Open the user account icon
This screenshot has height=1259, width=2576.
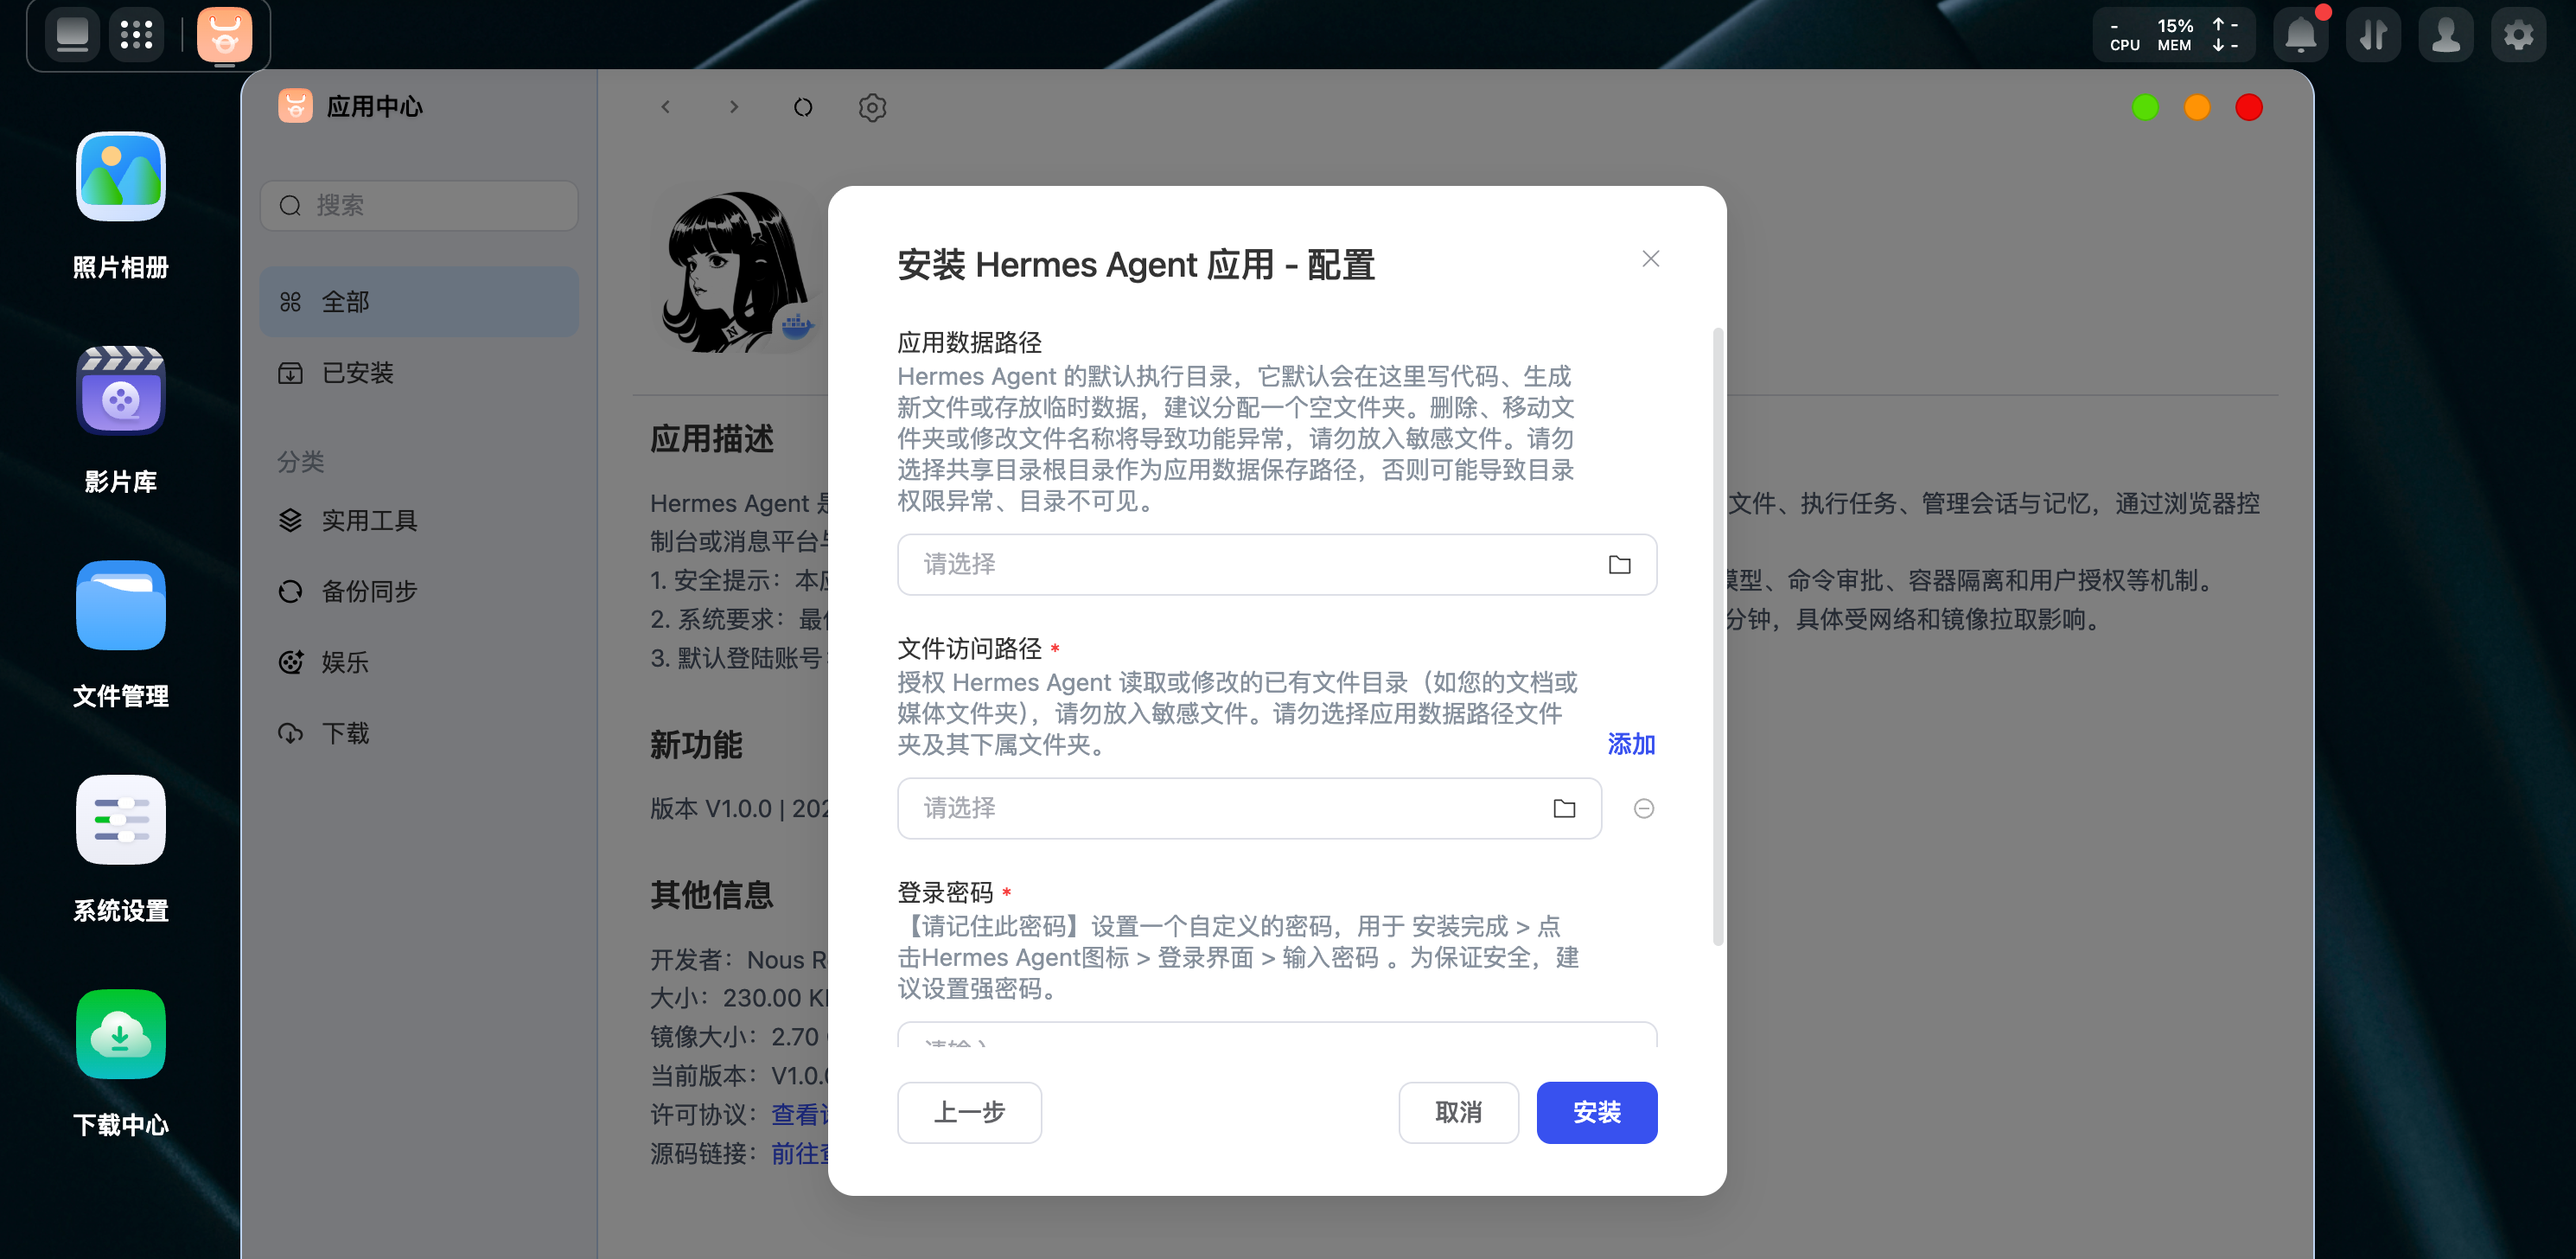click(x=2446, y=36)
